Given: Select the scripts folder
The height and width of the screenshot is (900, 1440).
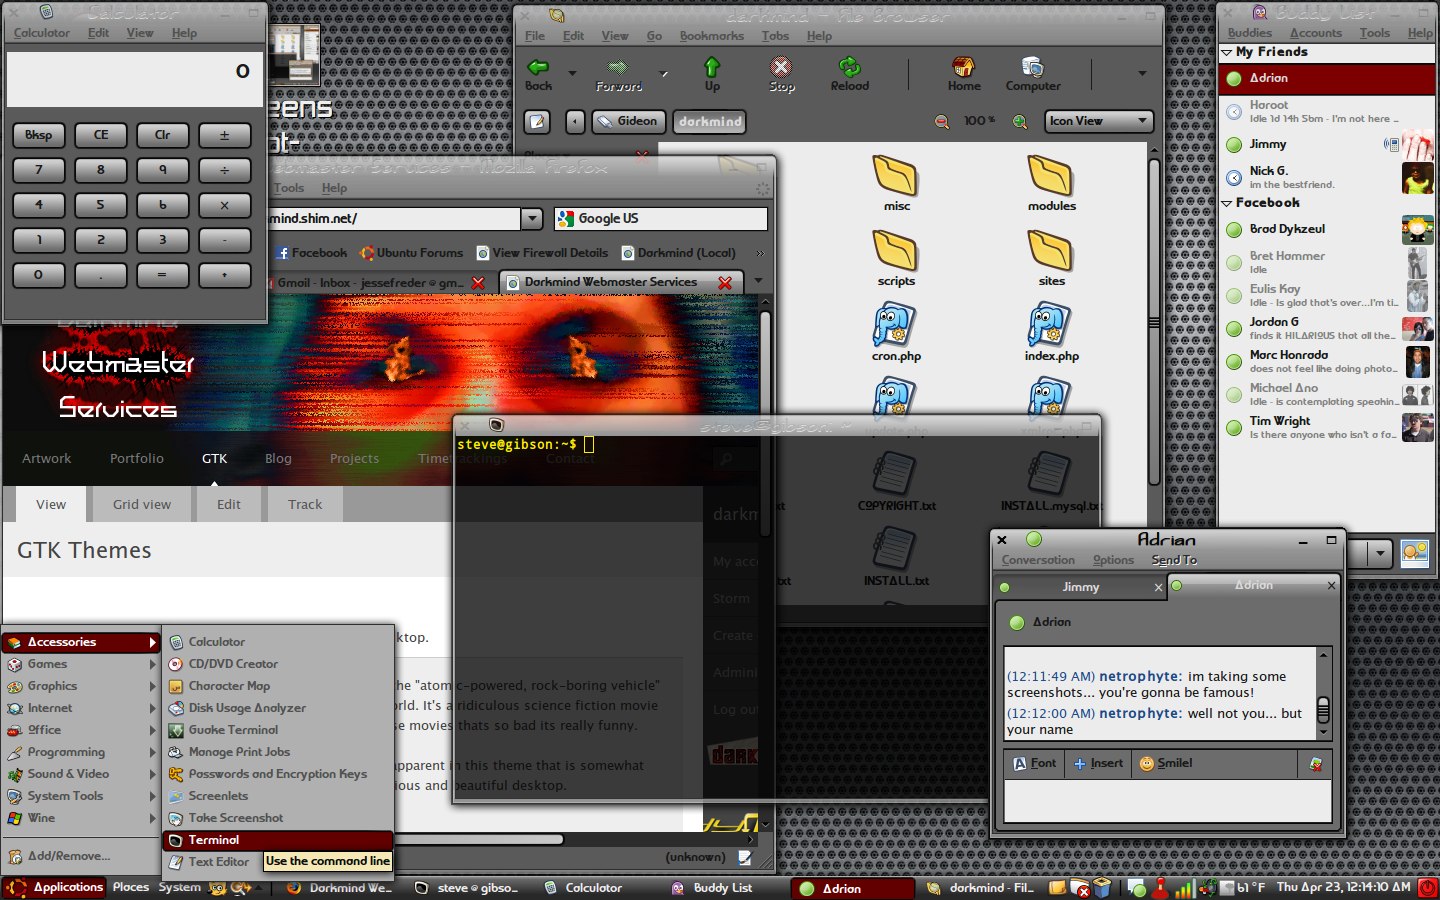Looking at the screenshot, I should coord(896,258).
